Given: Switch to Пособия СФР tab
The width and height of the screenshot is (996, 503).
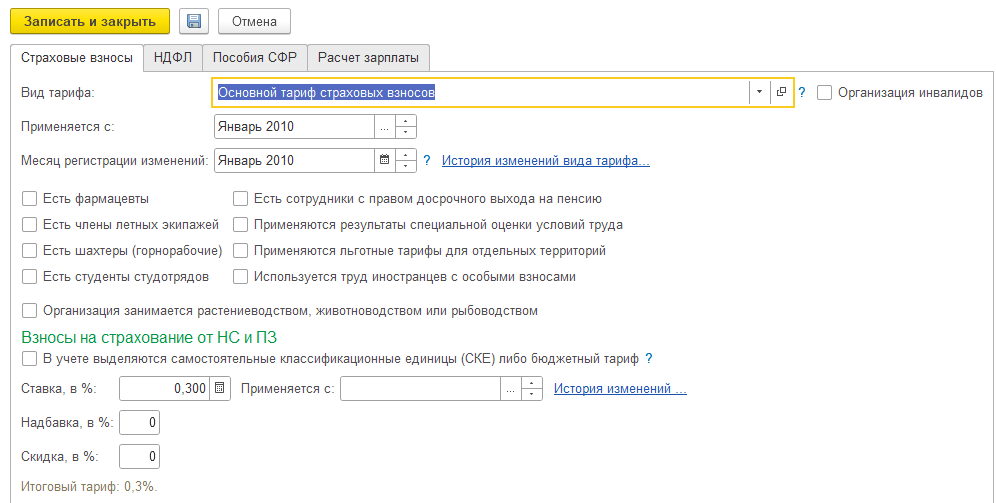Looking at the screenshot, I should click(255, 57).
